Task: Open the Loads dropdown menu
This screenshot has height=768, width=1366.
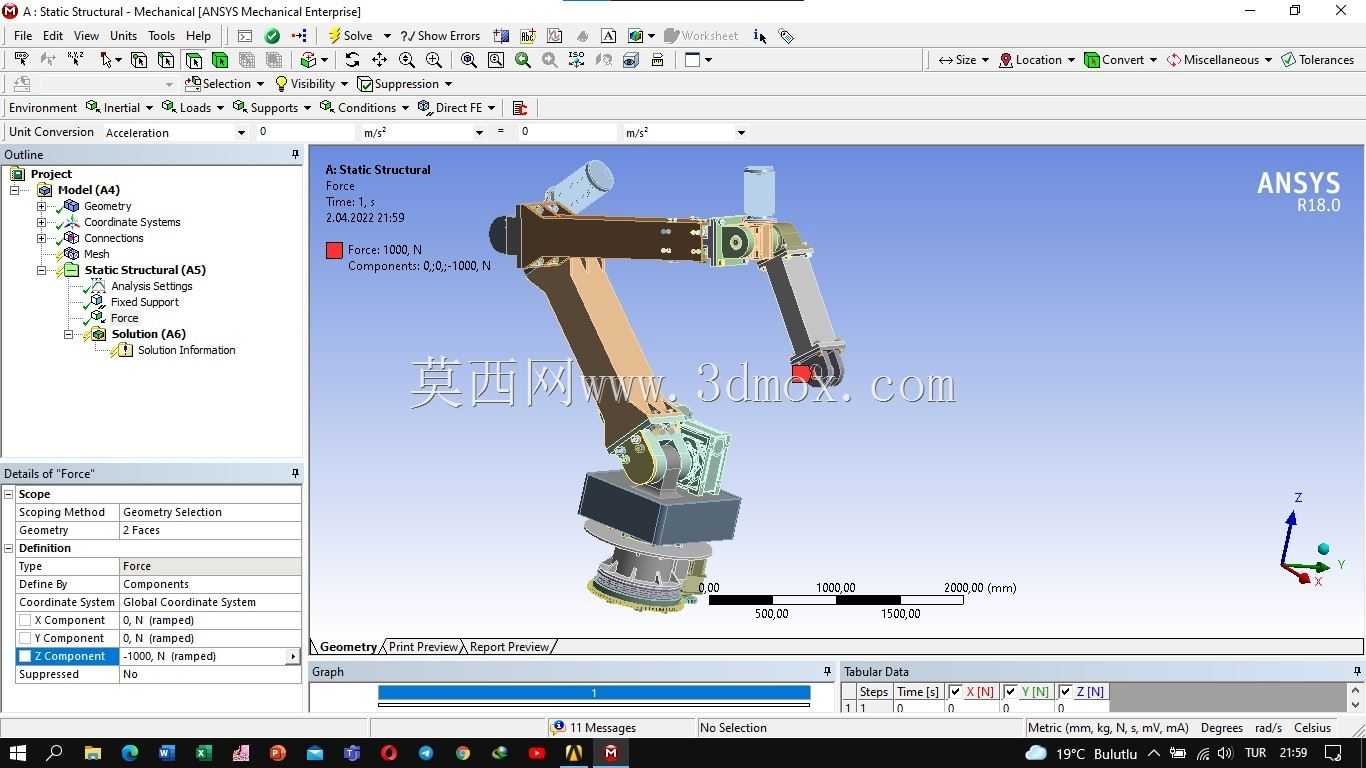Action: click(195, 108)
